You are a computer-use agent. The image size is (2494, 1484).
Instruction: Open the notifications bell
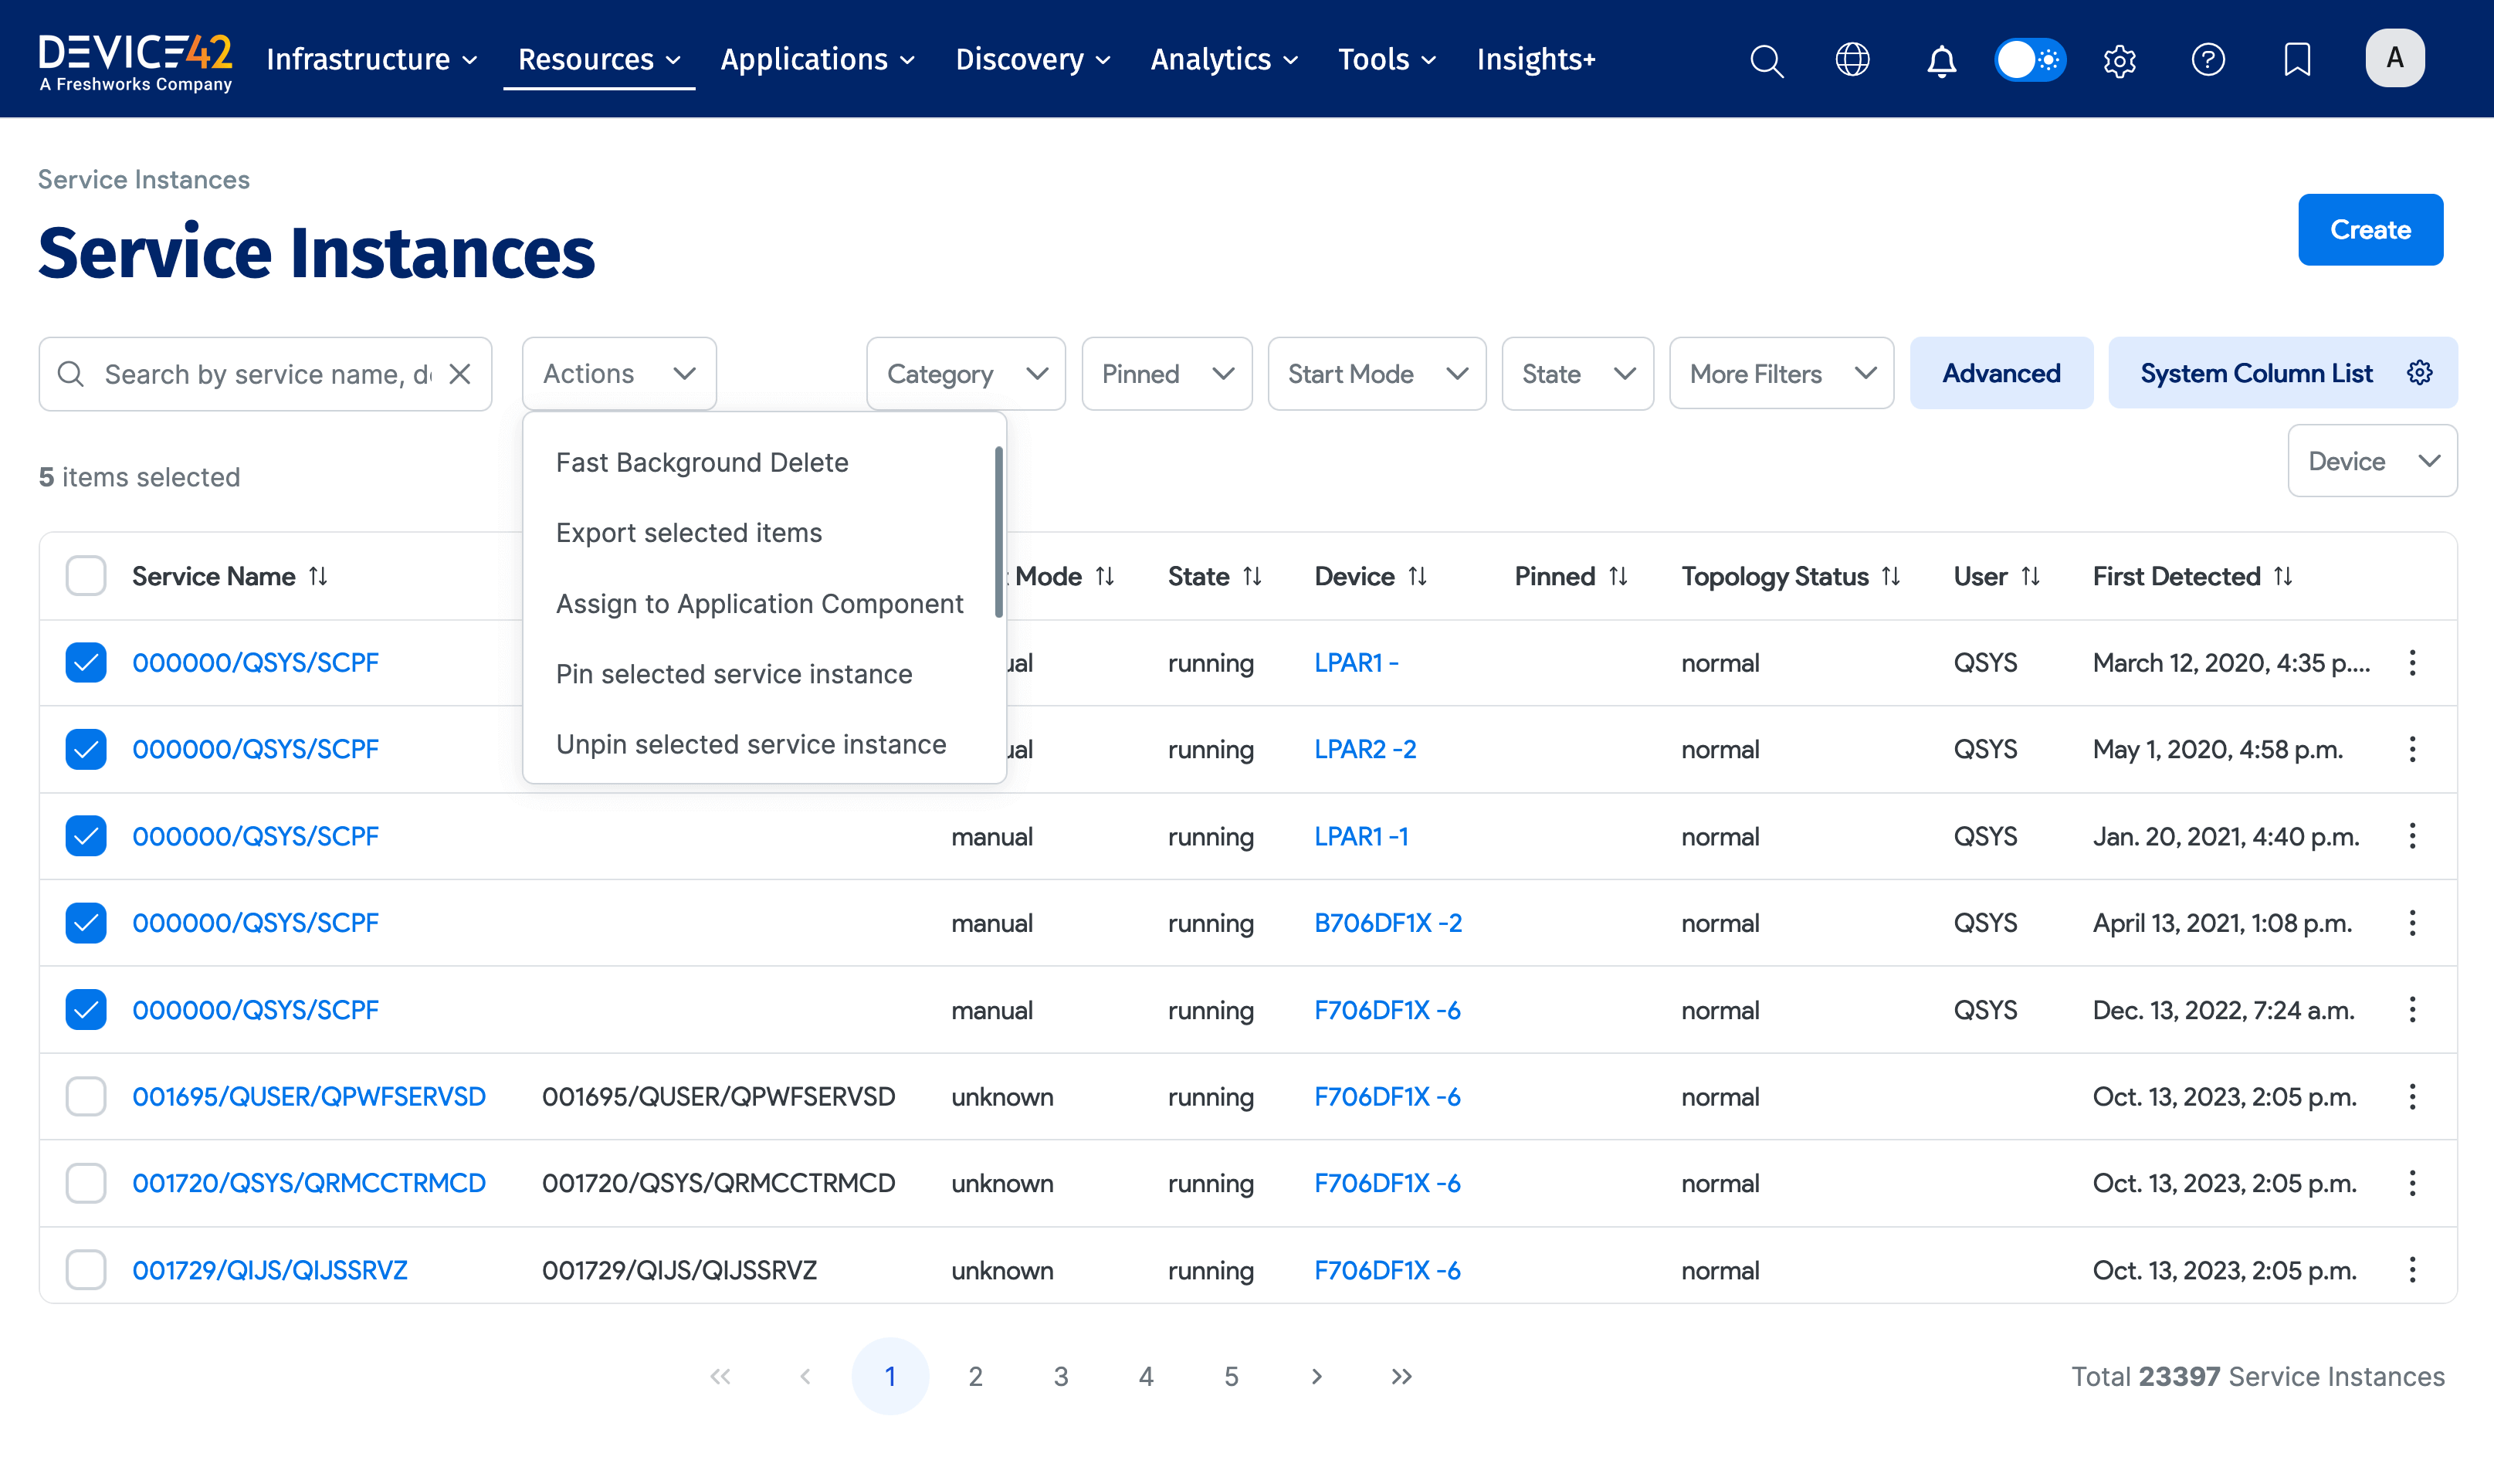coord(1940,60)
